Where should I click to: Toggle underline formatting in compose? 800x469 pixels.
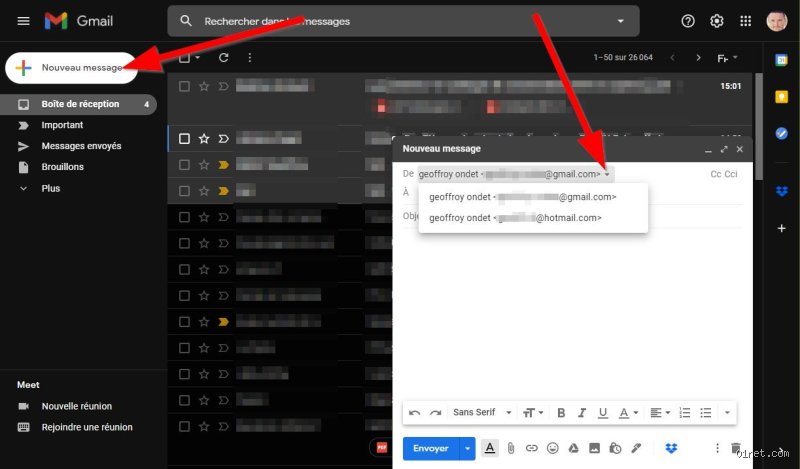click(x=603, y=412)
